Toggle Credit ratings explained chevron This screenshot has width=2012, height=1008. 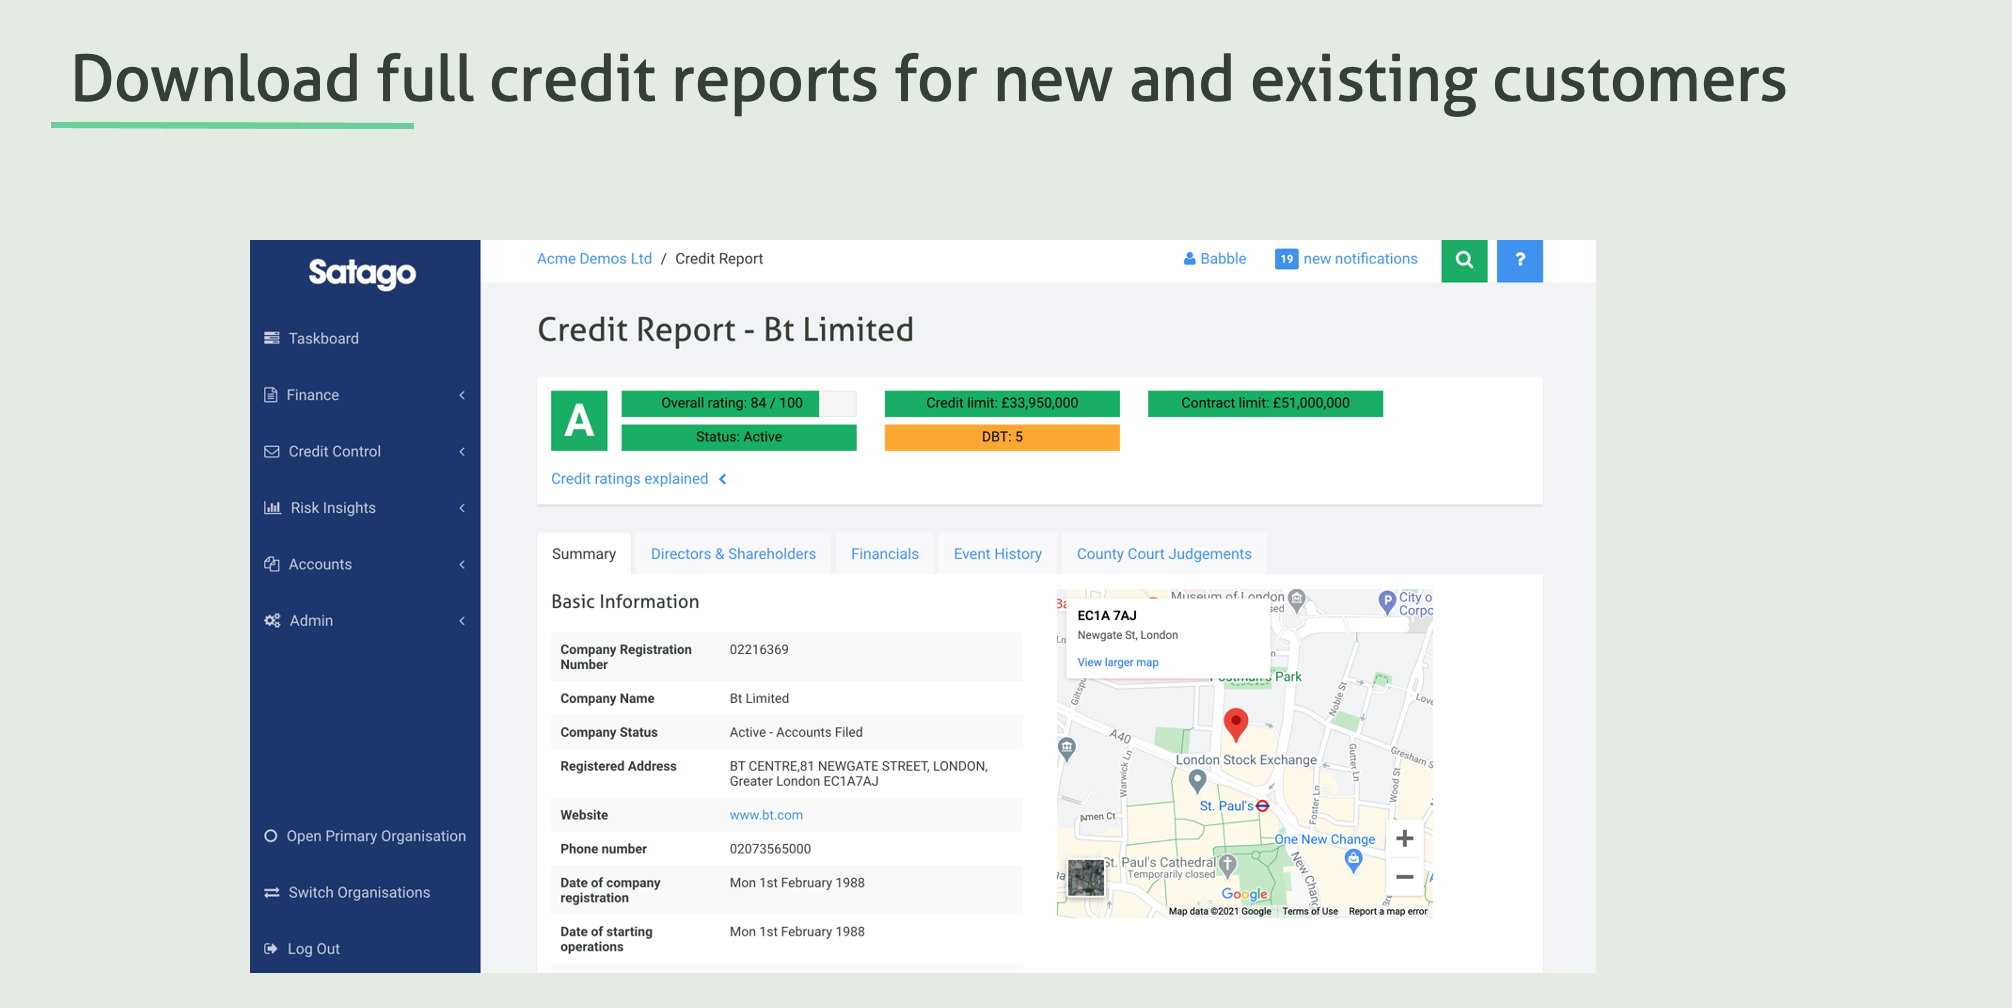(722, 479)
